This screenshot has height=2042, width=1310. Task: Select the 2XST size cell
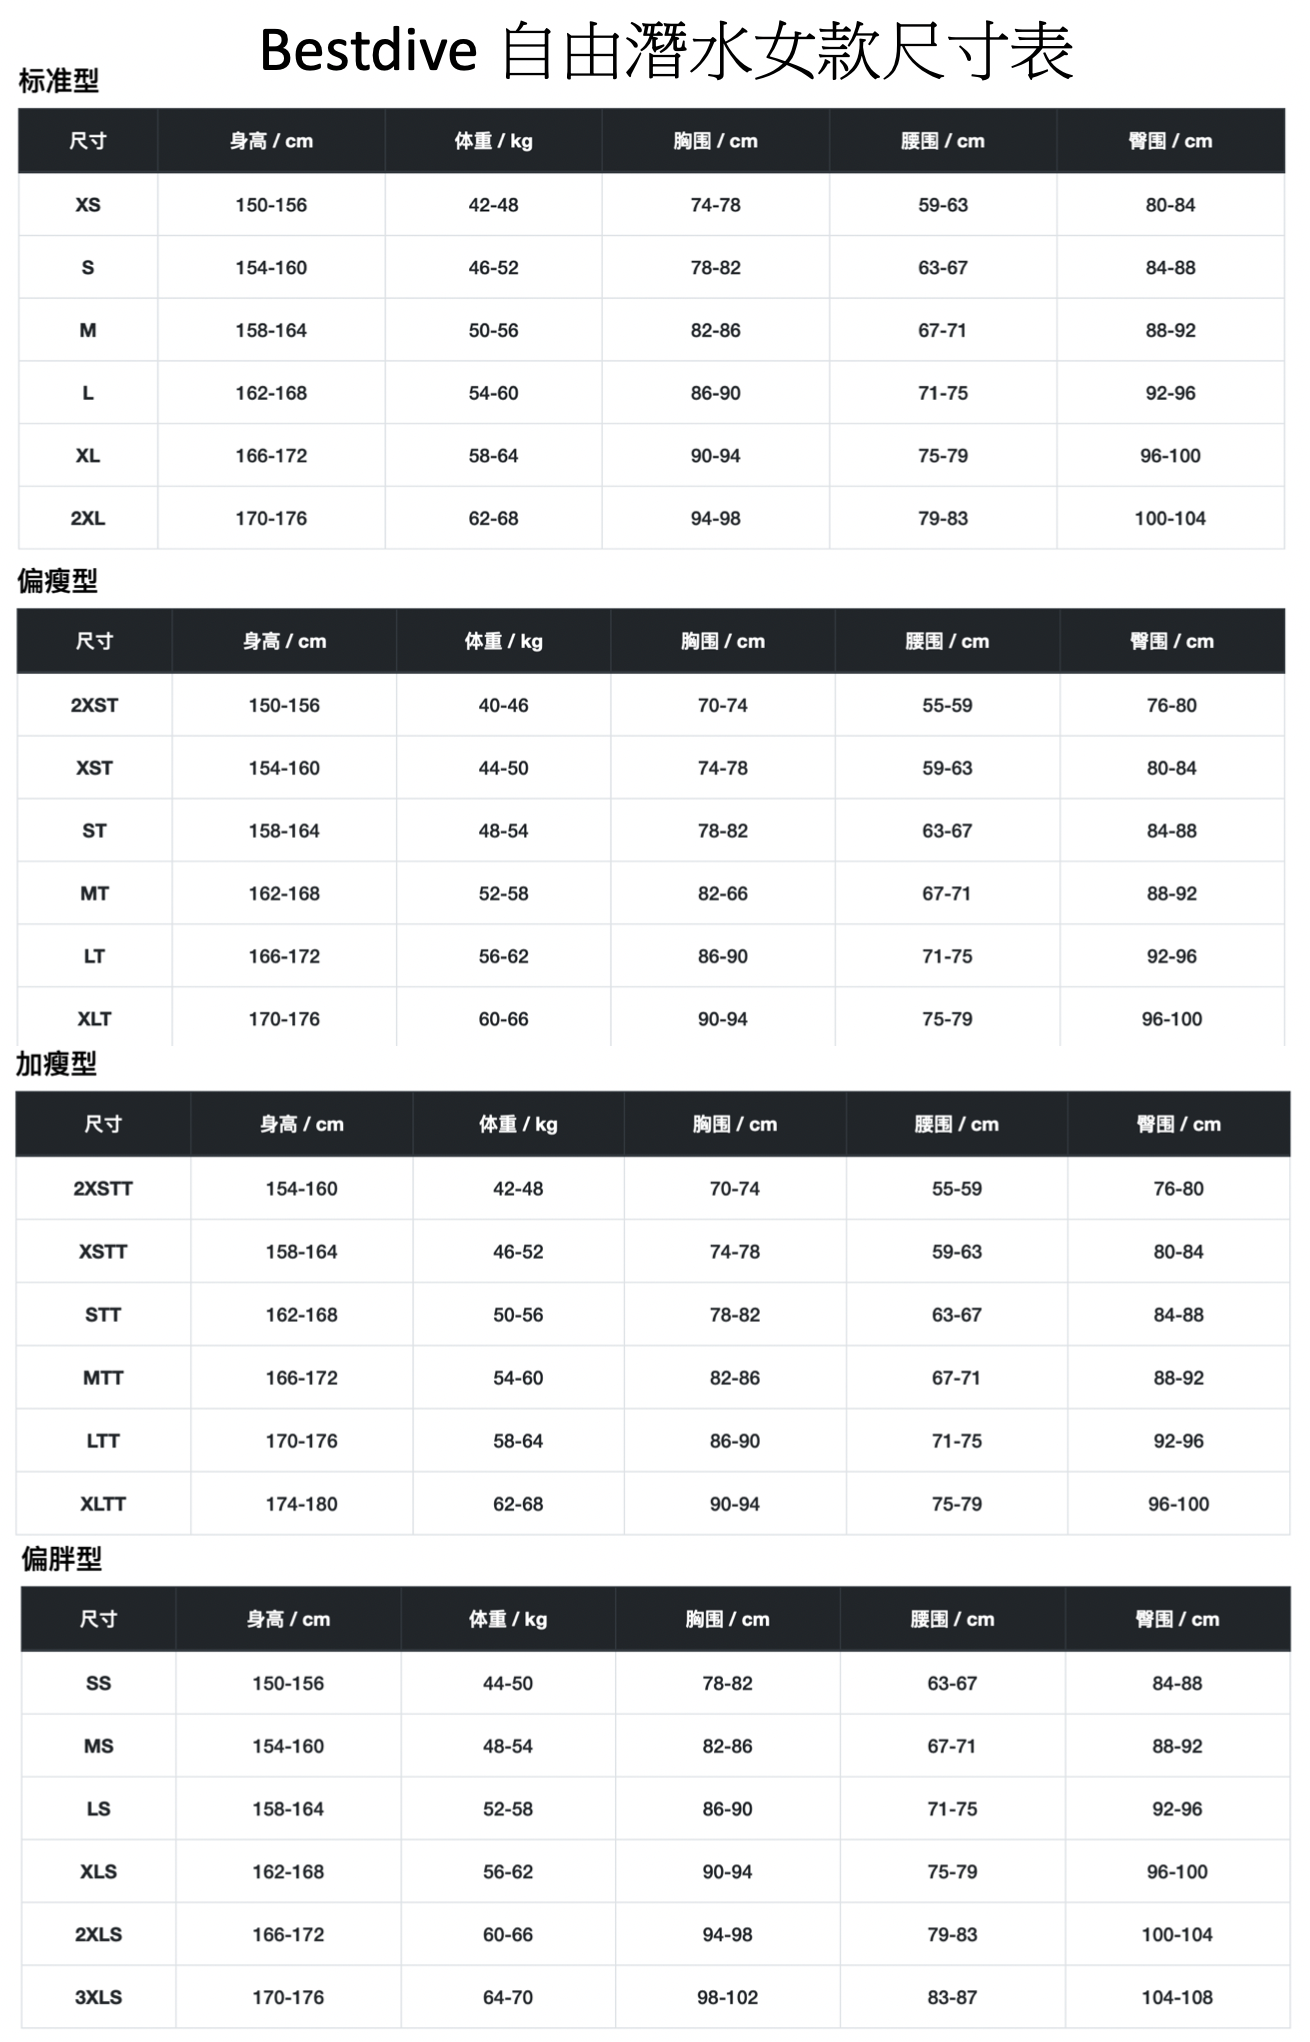pos(94,705)
